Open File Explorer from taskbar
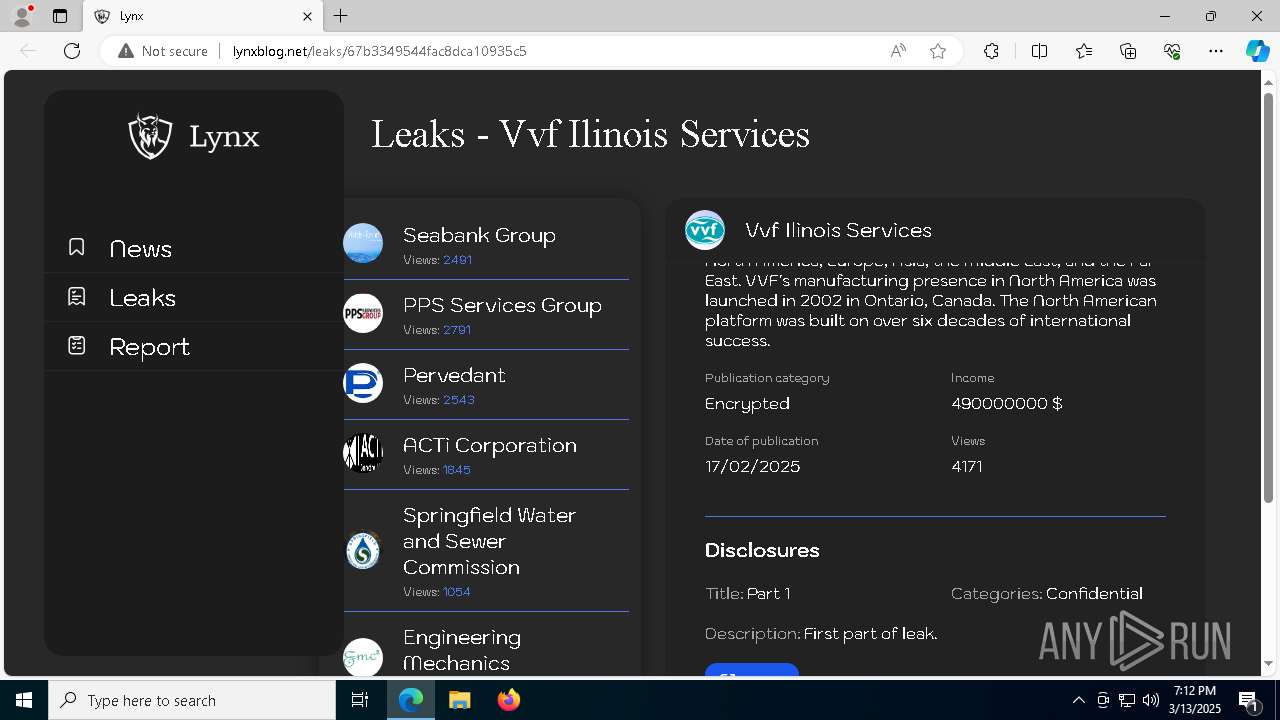The height and width of the screenshot is (720, 1280). click(x=459, y=700)
